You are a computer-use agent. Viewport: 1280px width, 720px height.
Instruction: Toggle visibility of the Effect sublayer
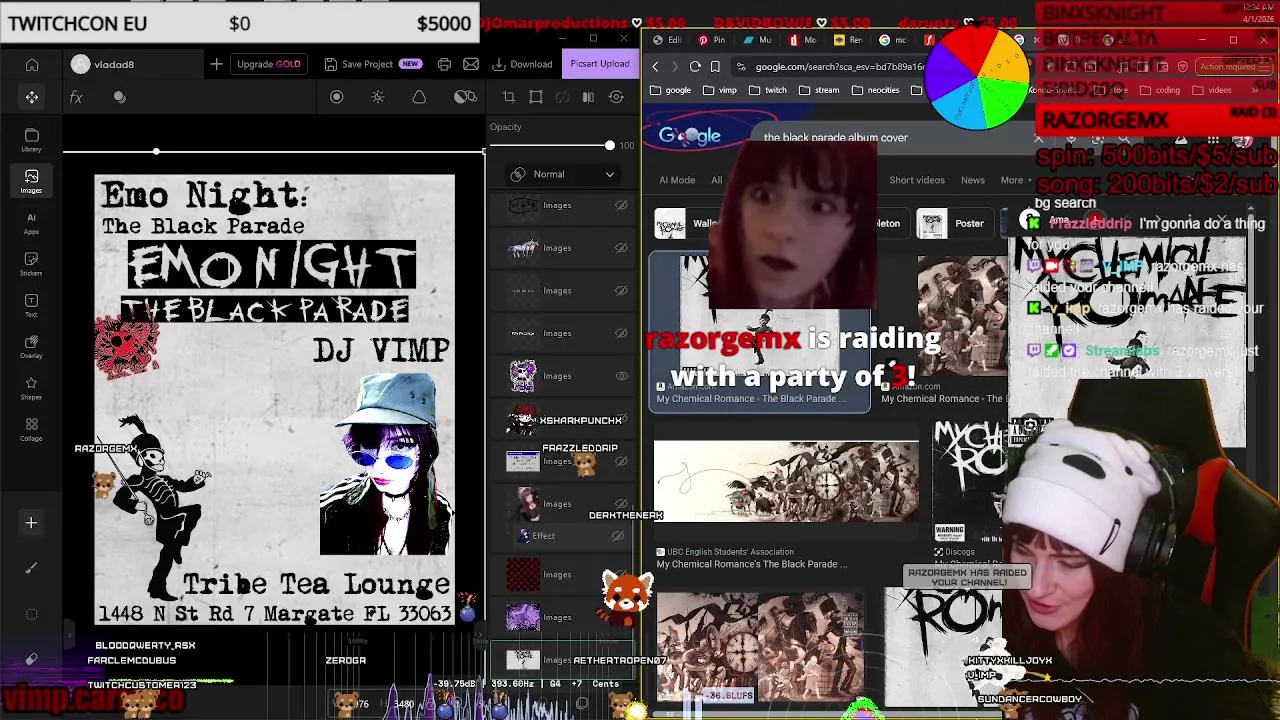click(x=618, y=536)
